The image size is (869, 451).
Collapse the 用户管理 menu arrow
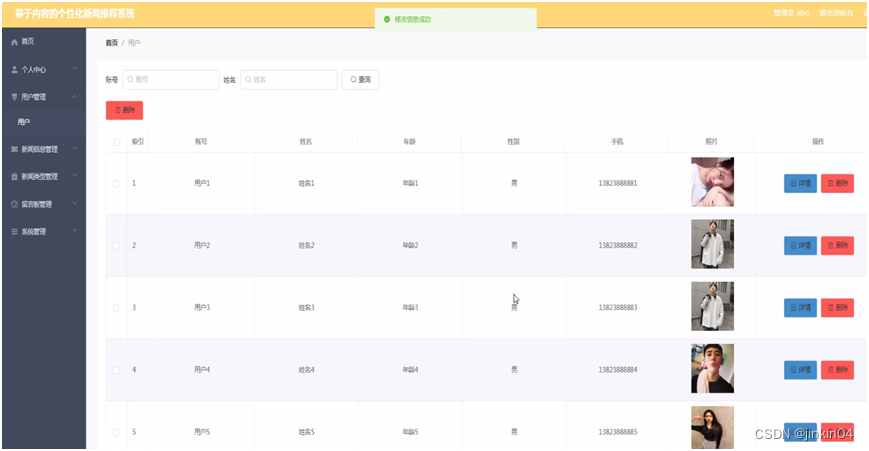tap(75, 96)
